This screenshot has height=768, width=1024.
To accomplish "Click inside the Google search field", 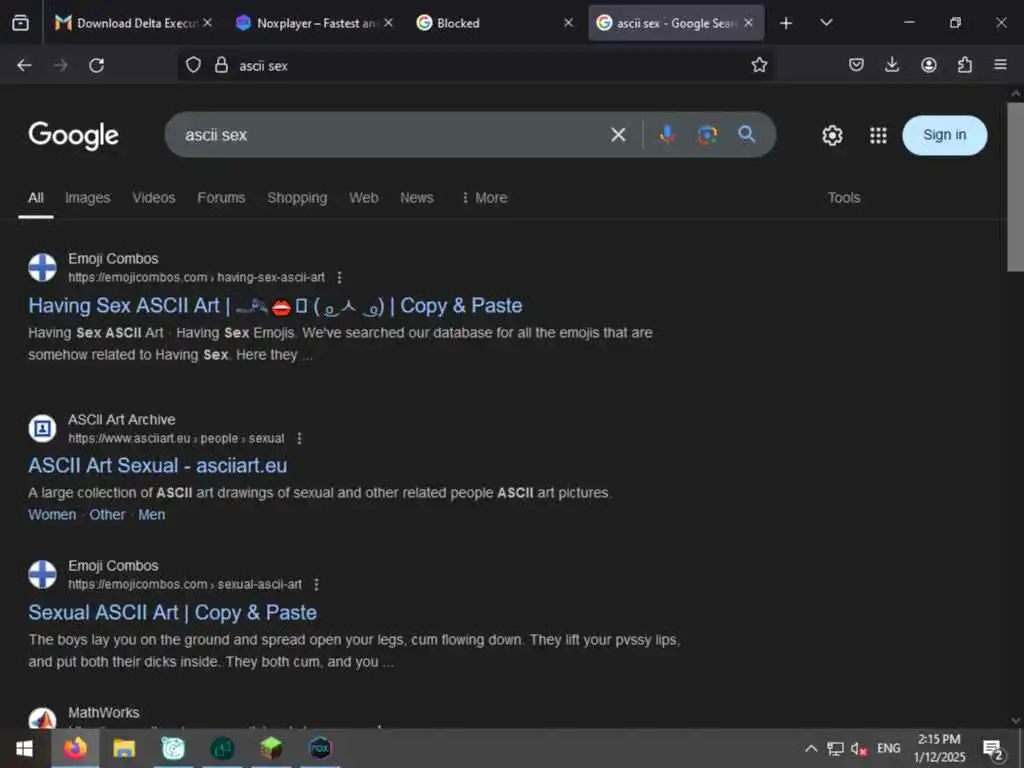I will [x=392, y=135].
